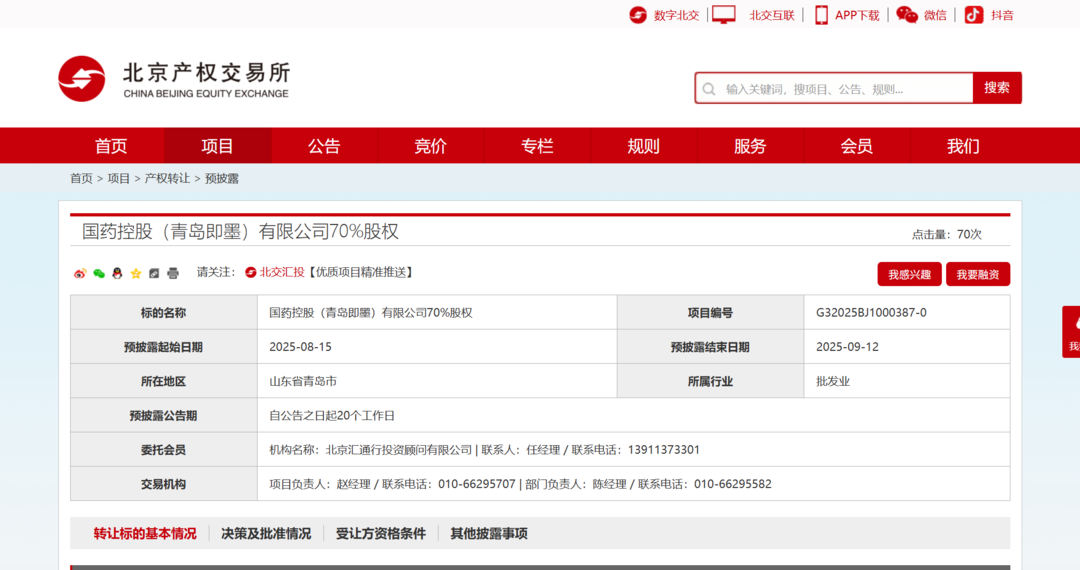1080x570 pixels.
Task: Open 数字北交 link in top bar
Action: coord(676,15)
